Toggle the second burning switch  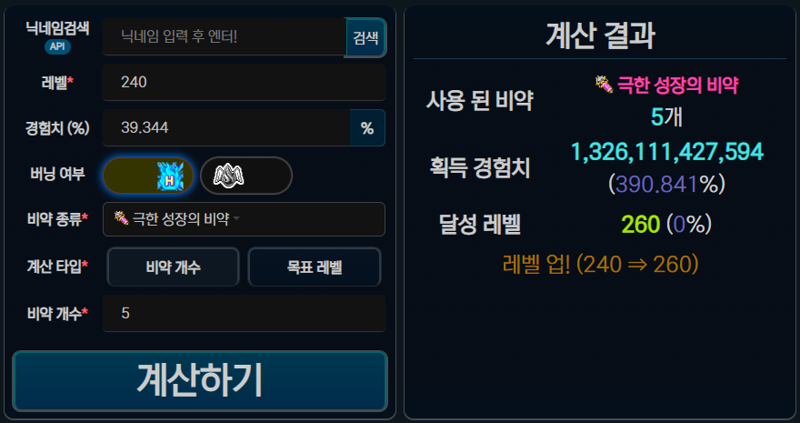coord(246,176)
